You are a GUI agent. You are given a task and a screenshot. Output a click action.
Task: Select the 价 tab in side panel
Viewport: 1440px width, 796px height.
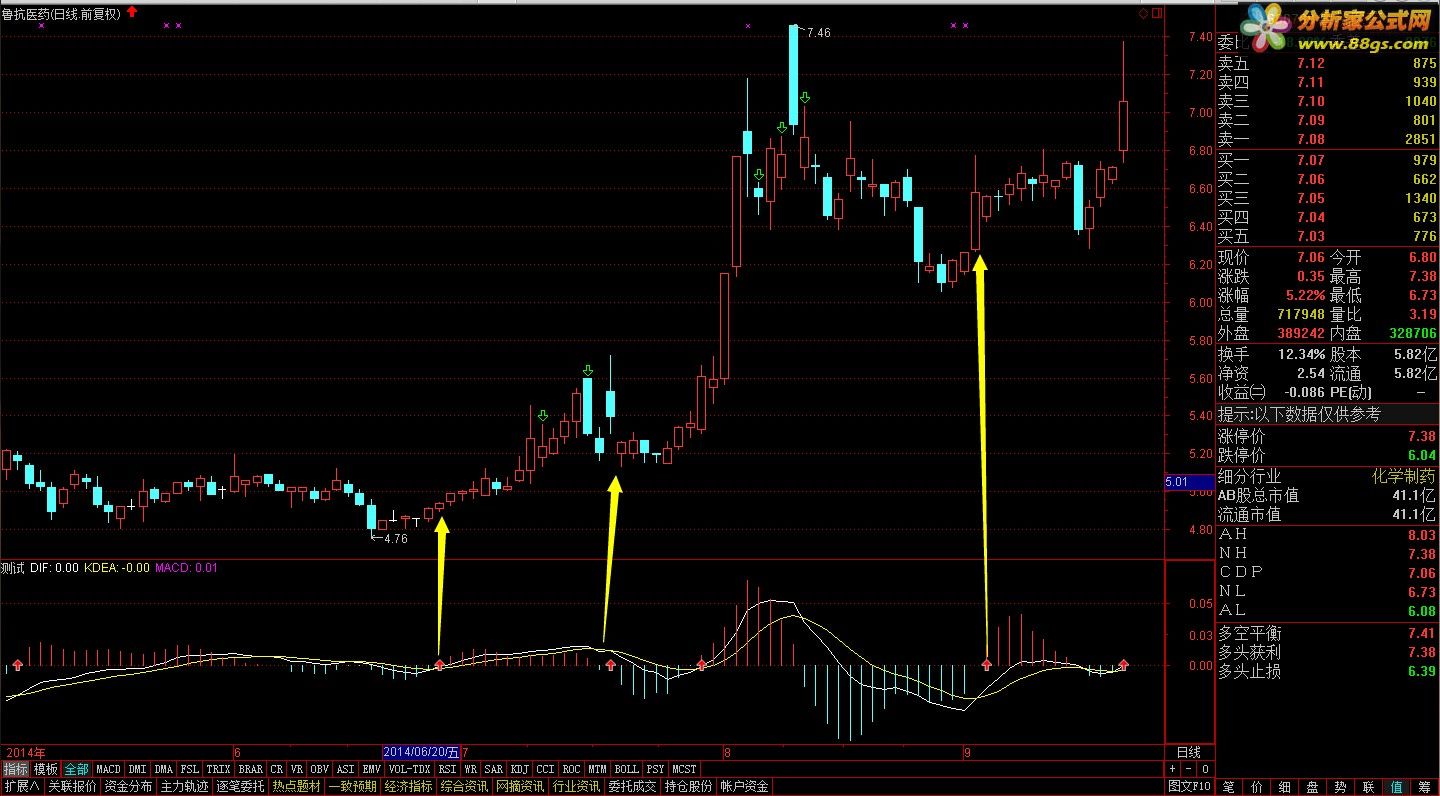click(x=1256, y=787)
